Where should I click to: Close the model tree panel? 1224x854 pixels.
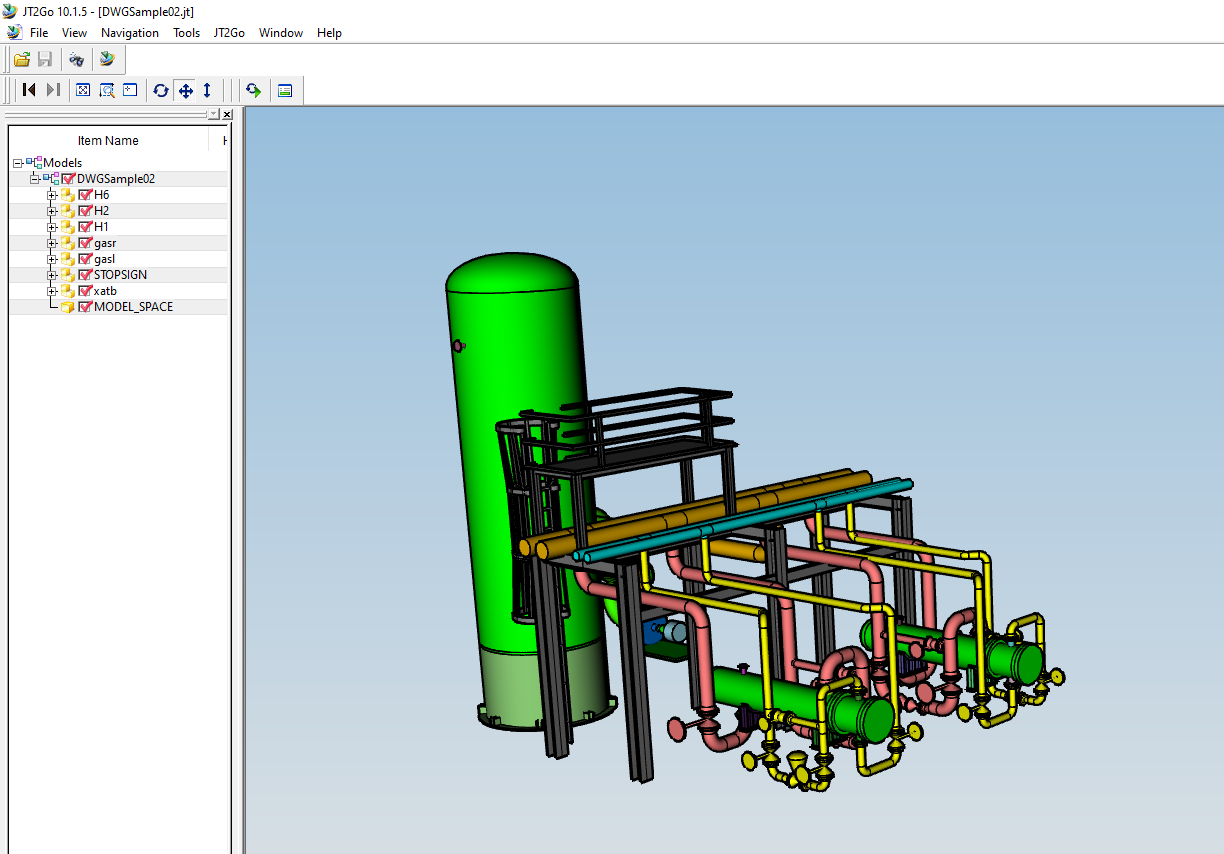227,115
